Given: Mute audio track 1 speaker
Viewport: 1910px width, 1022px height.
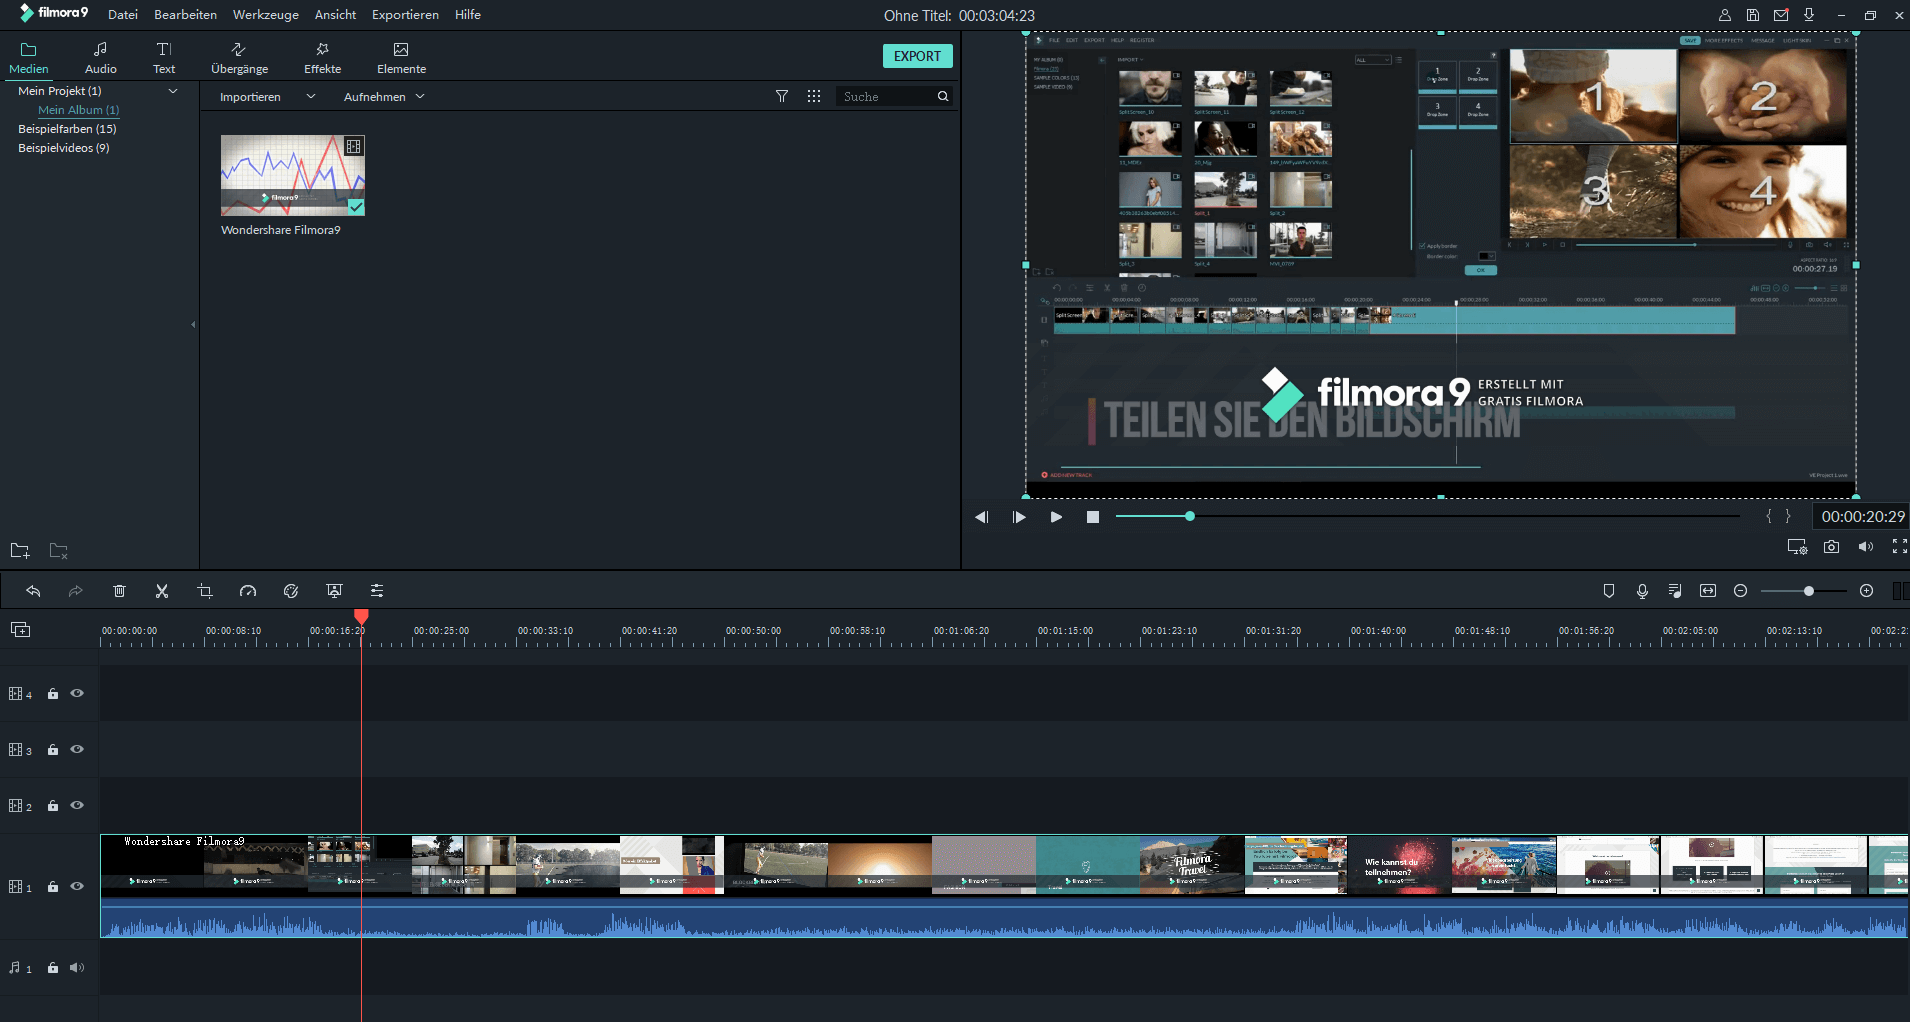Looking at the screenshot, I should (x=77, y=967).
